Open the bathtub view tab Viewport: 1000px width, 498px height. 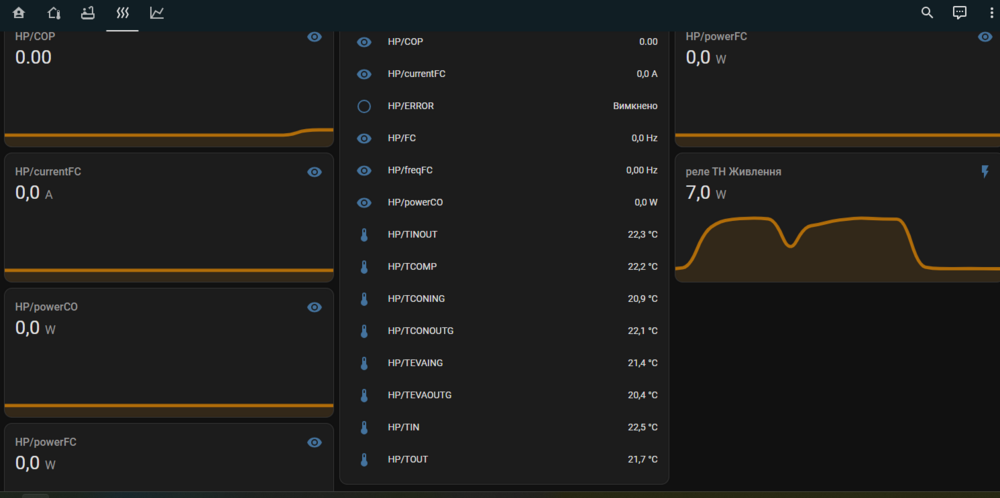(x=88, y=13)
